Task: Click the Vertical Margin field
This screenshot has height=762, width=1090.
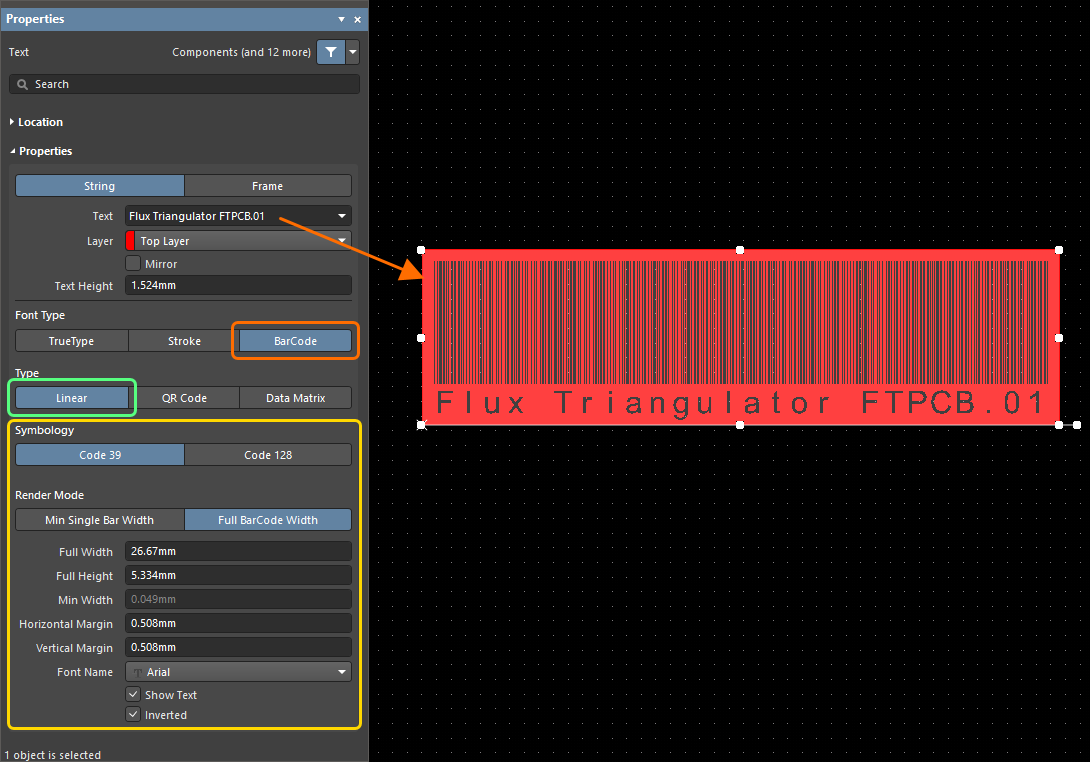Action: pyautogui.click(x=238, y=647)
